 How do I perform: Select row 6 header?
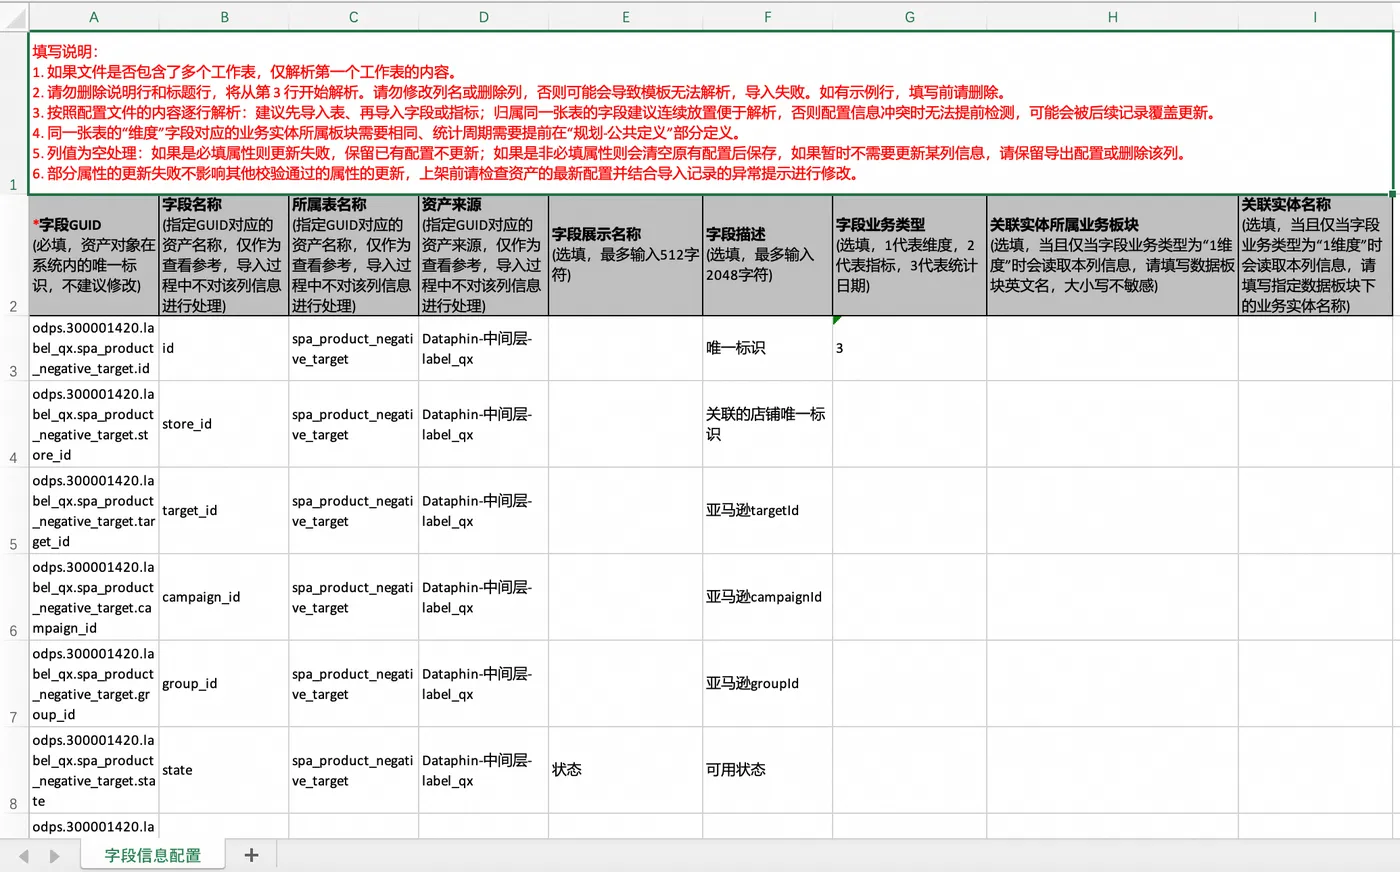click(14, 597)
